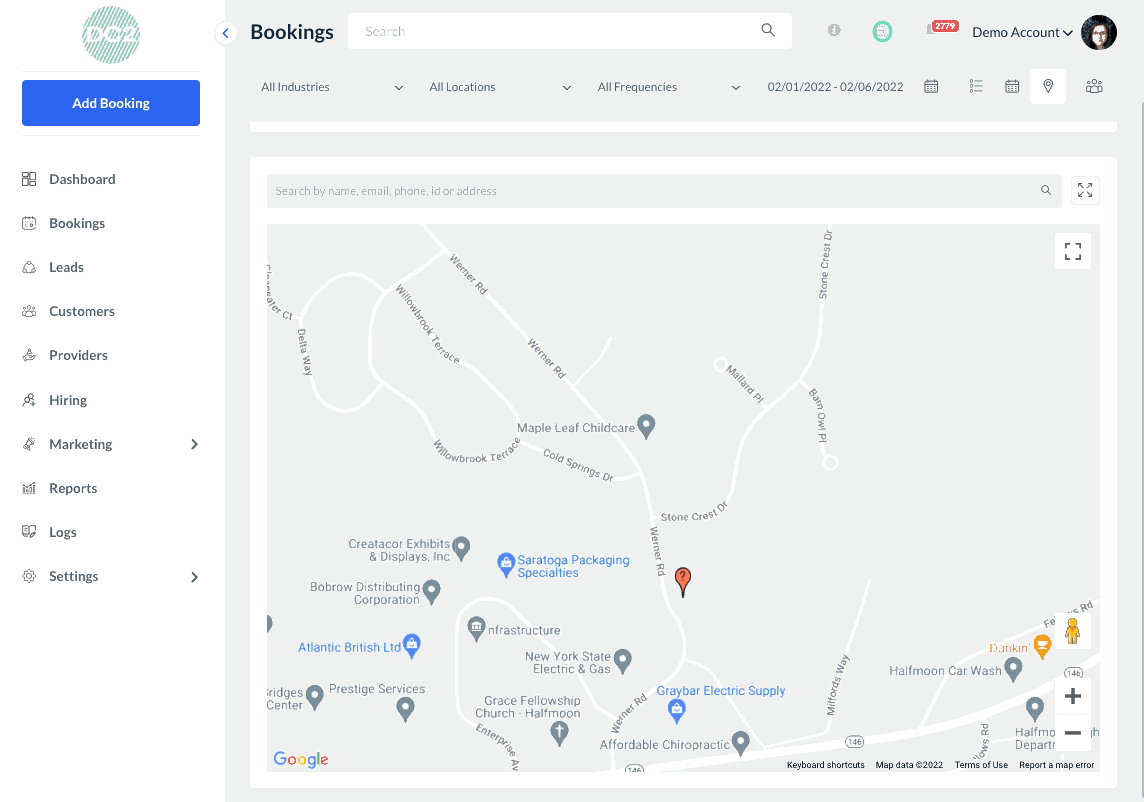This screenshot has height=802, width=1144.
Task: Open the date picker calendar icon
Action: coord(931,86)
